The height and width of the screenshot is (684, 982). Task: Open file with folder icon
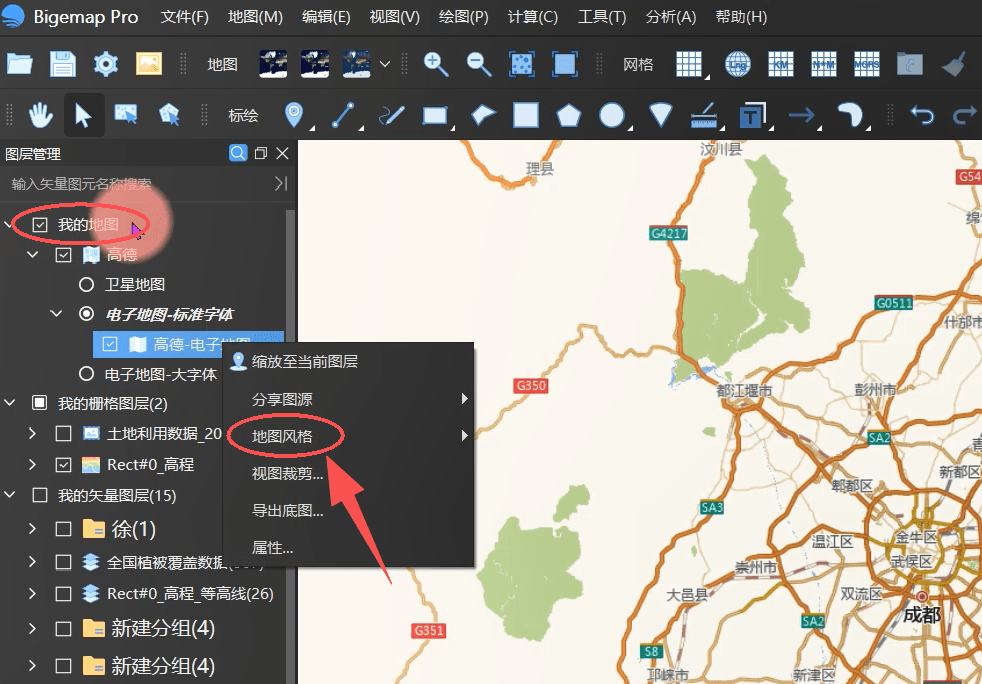coord(19,64)
